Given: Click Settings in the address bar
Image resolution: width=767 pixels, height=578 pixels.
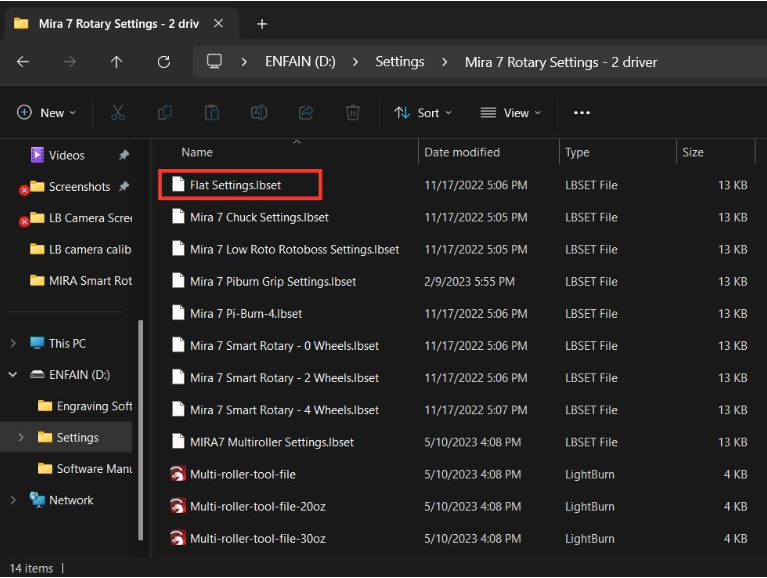Looking at the screenshot, I should pos(400,62).
